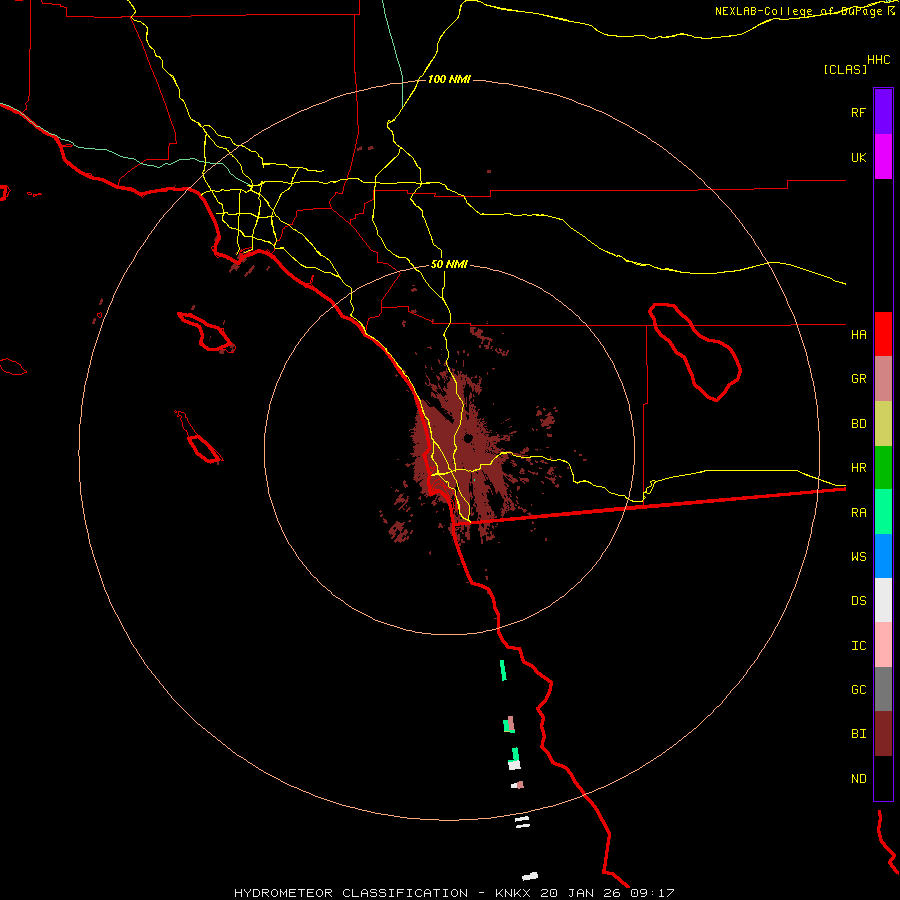900x900 pixels.
Task: Click the HR legend label
Action: click(x=858, y=468)
